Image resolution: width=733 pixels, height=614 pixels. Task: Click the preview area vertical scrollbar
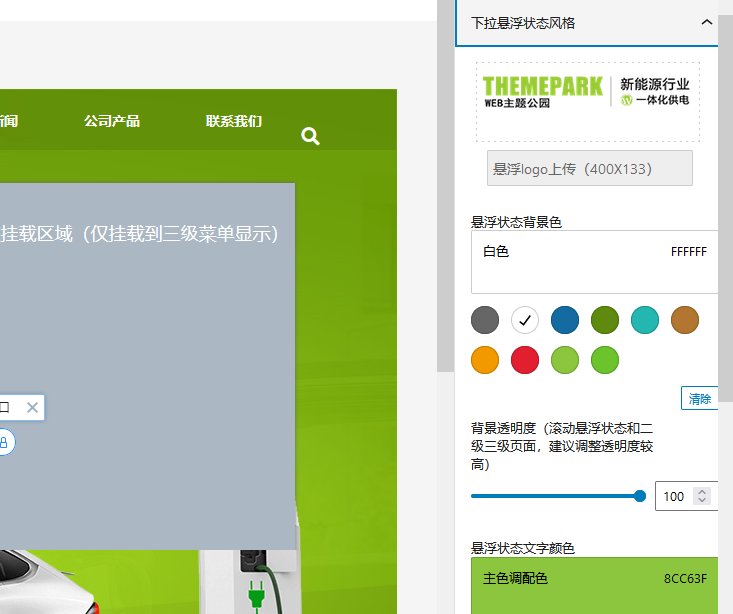[446, 186]
